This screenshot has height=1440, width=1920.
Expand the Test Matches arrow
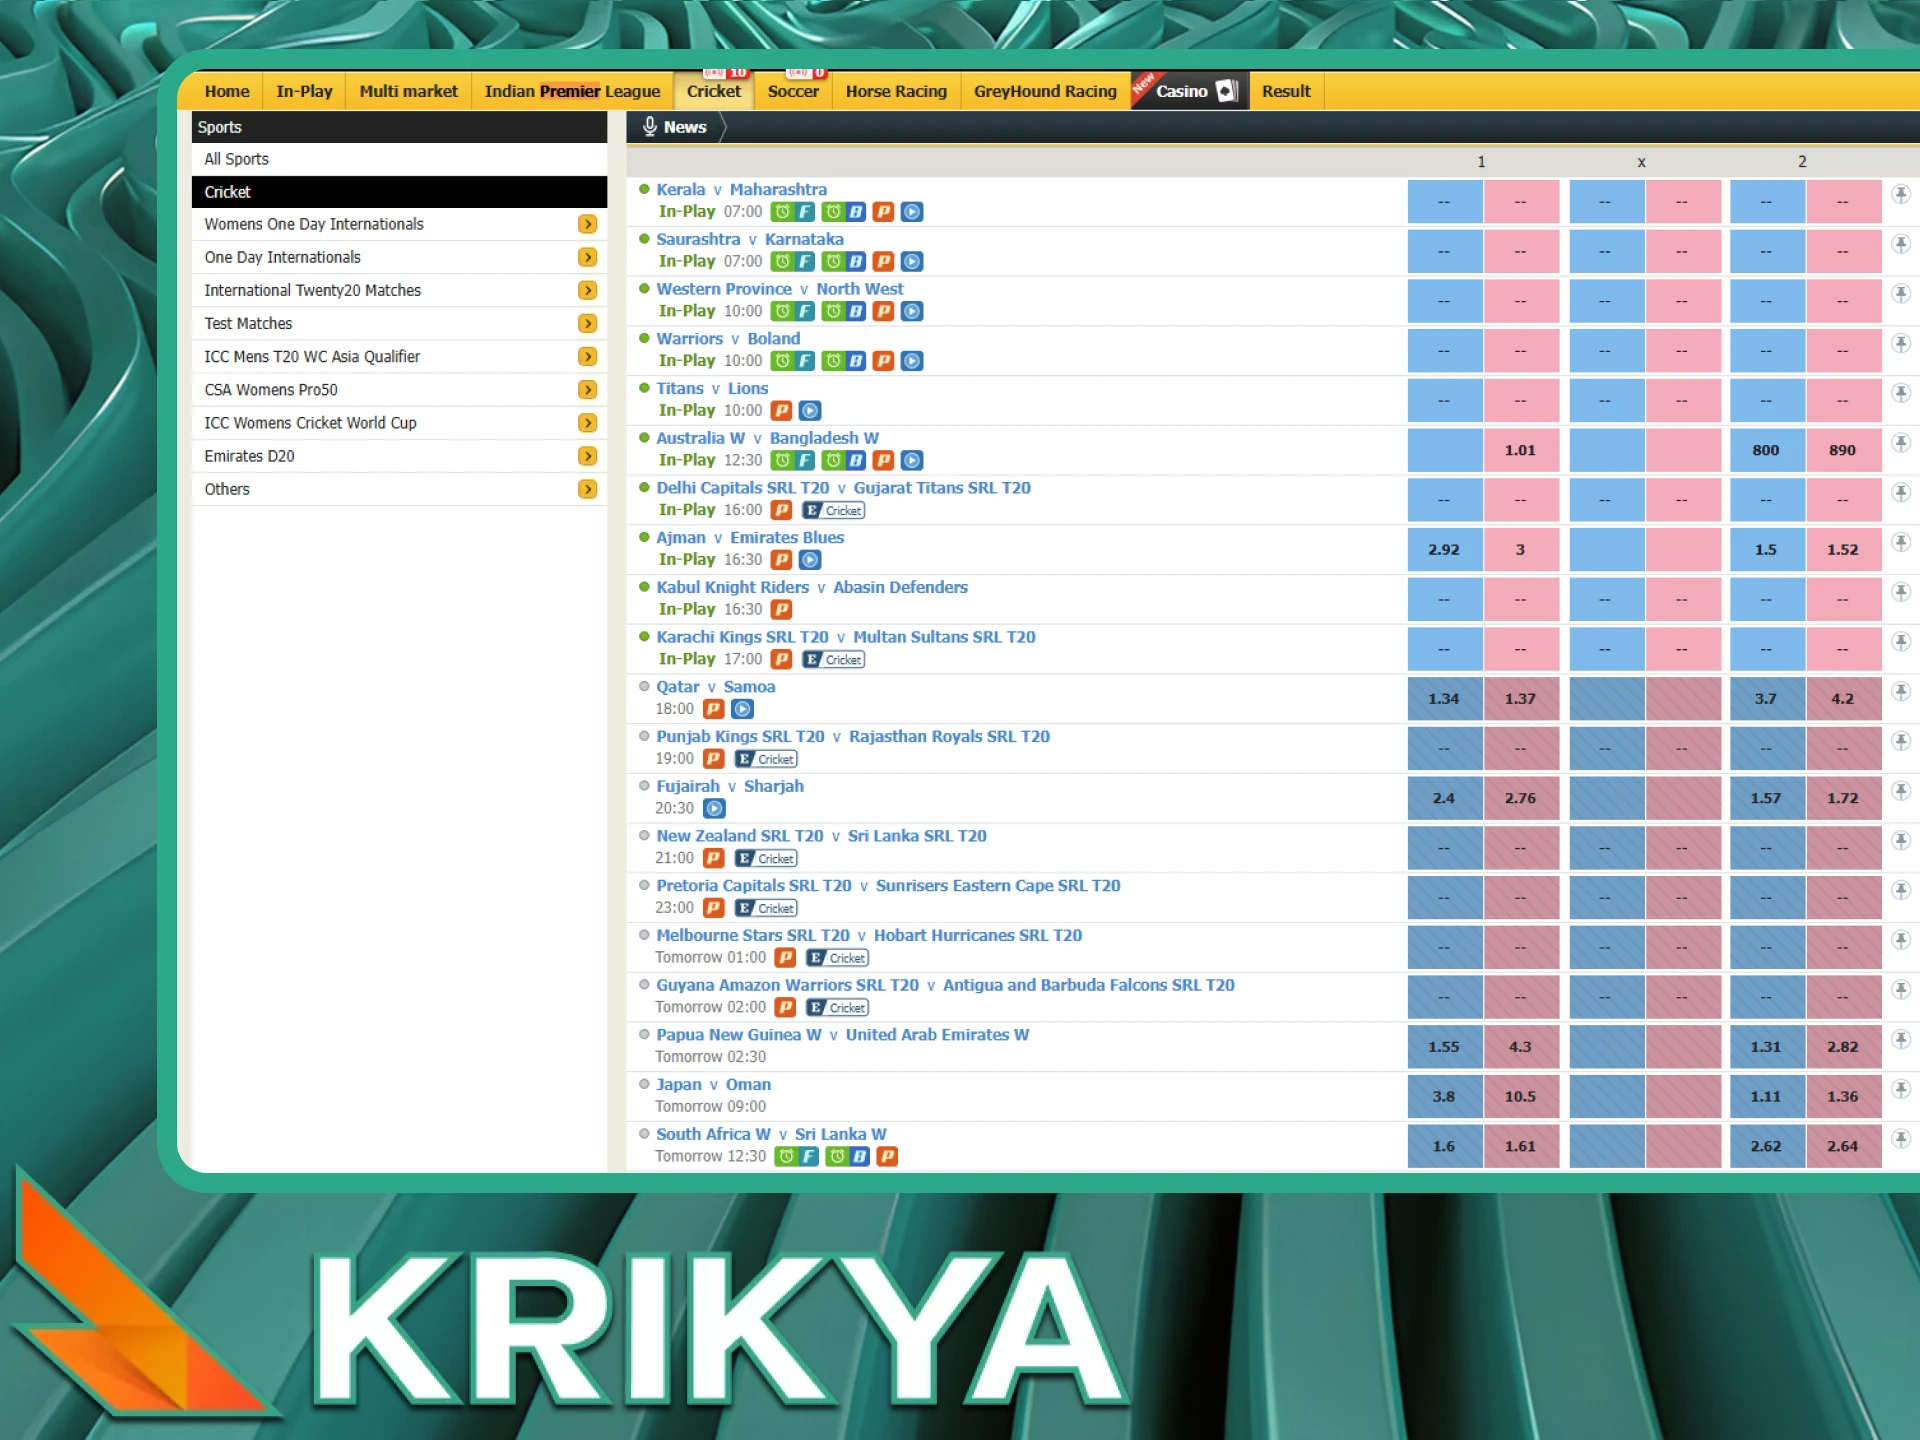pyautogui.click(x=588, y=323)
